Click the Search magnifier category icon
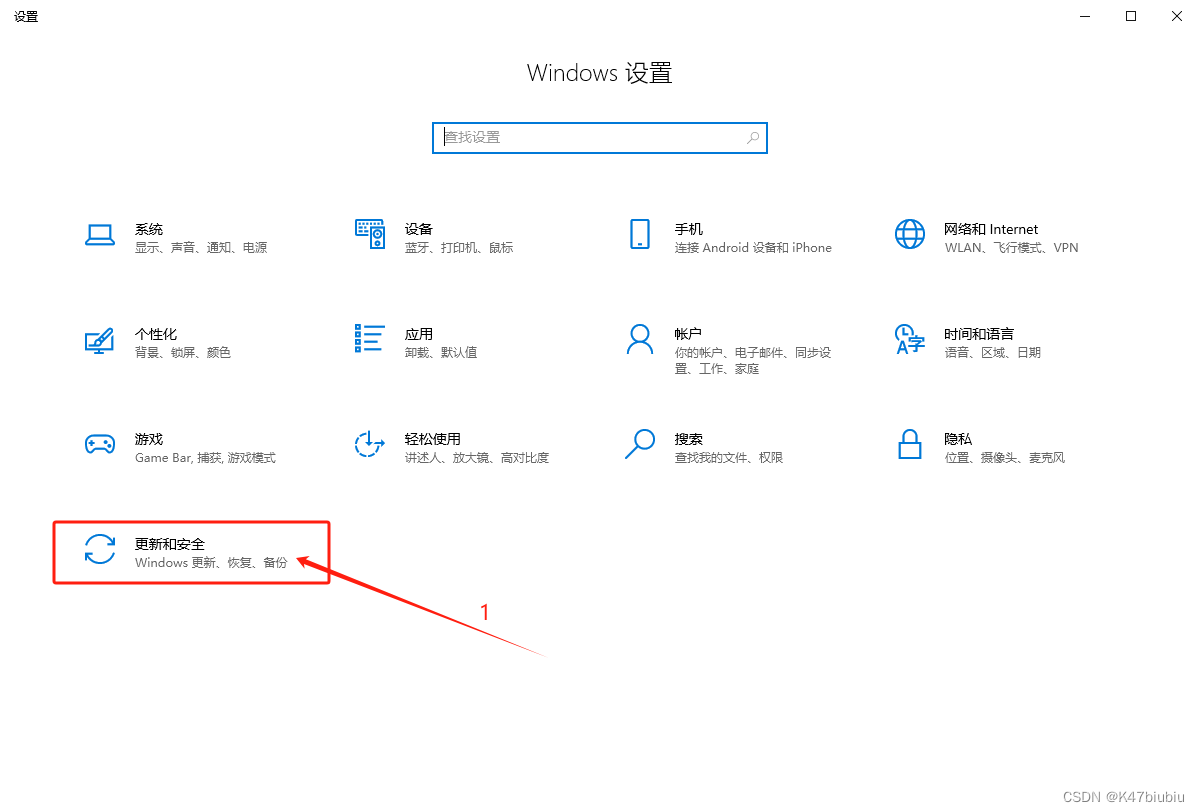The height and width of the screenshot is (812, 1200). 640,444
